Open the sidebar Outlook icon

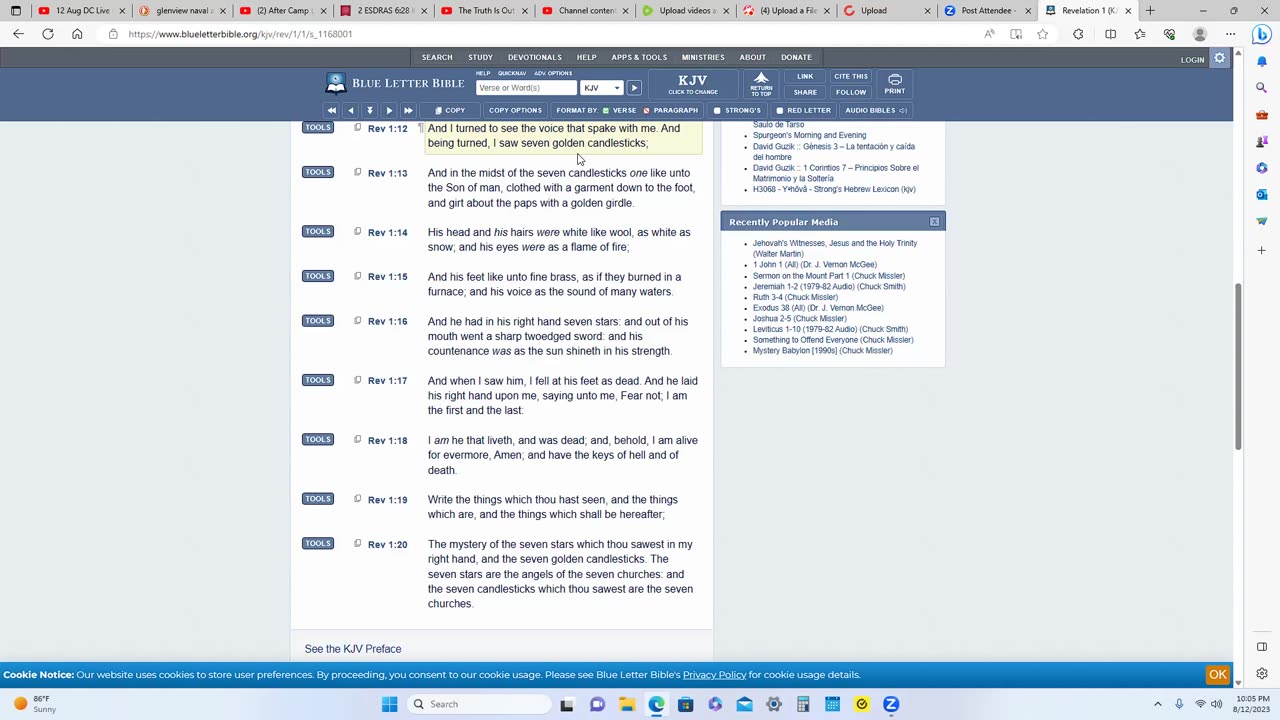pyautogui.click(x=1262, y=194)
